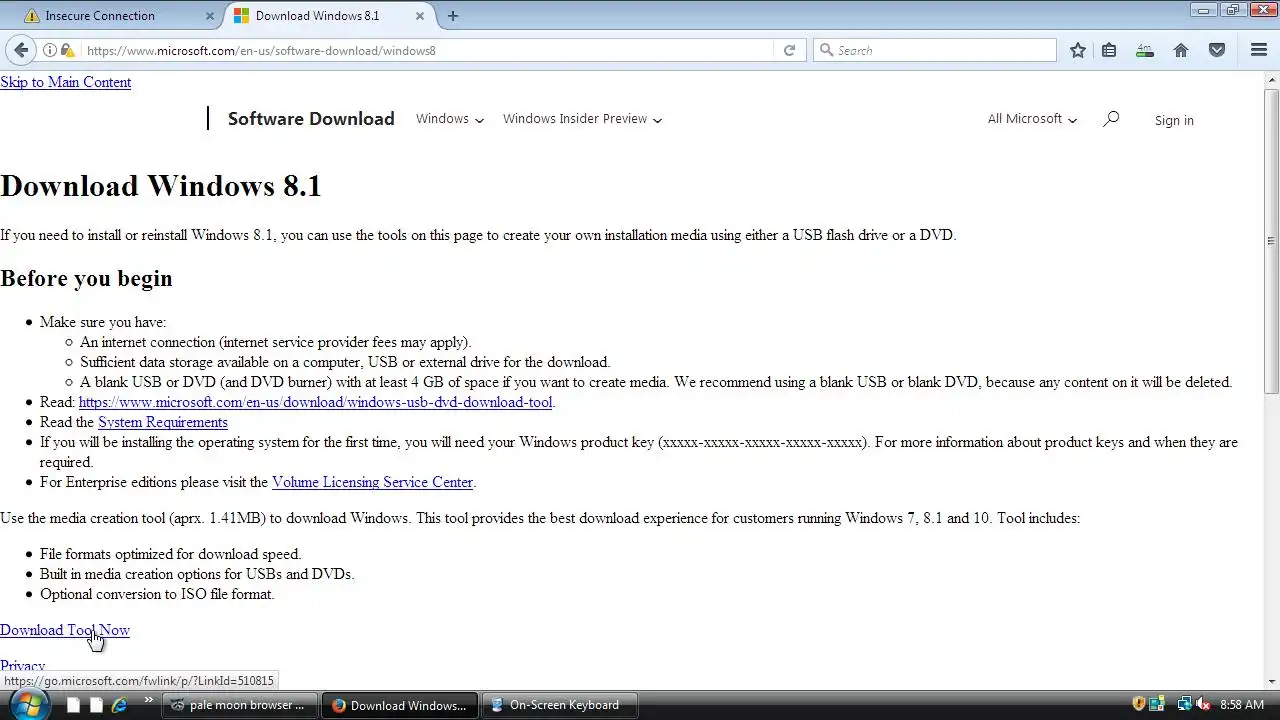The width and height of the screenshot is (1280, 720).
Task: Open site information (i) icon in address bar
Action: click(x=50, y=50)
